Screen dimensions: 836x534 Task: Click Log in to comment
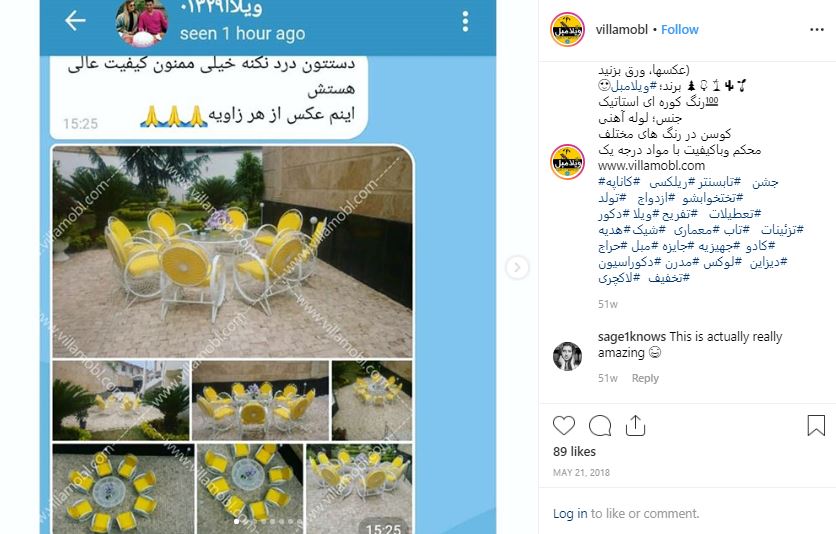[x=569, y=513]
